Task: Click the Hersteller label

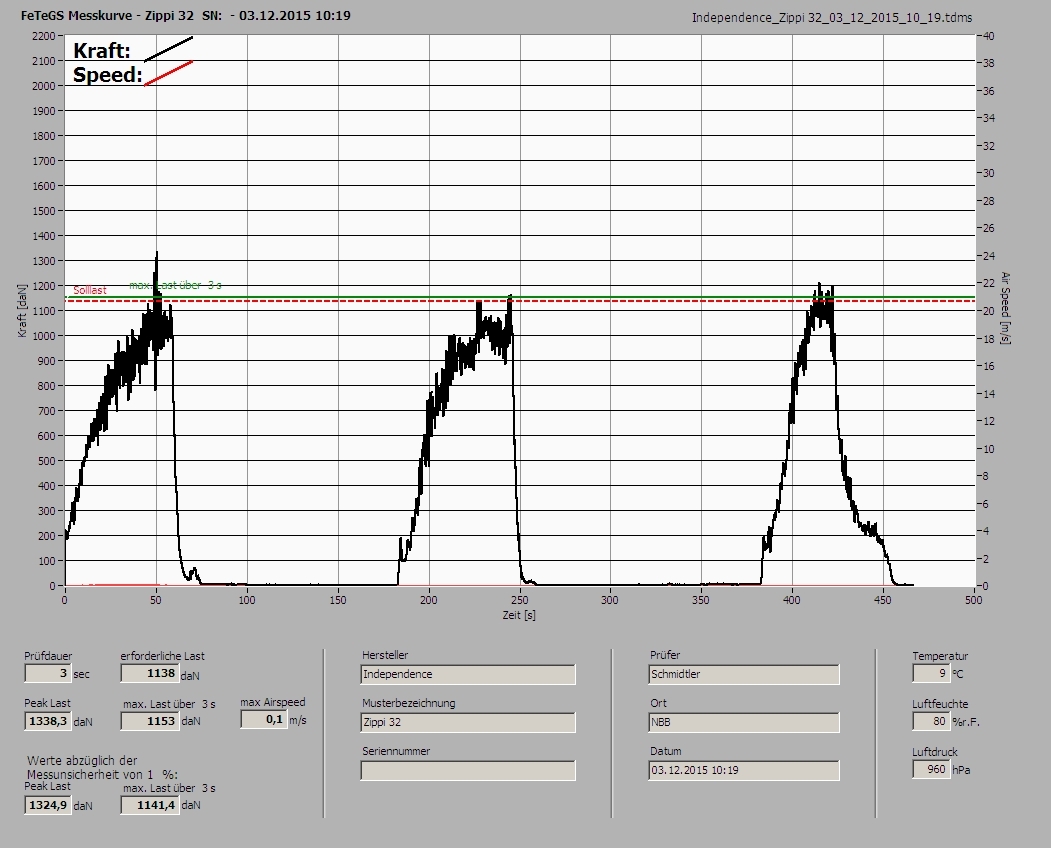Action: [x=385, y=655]
